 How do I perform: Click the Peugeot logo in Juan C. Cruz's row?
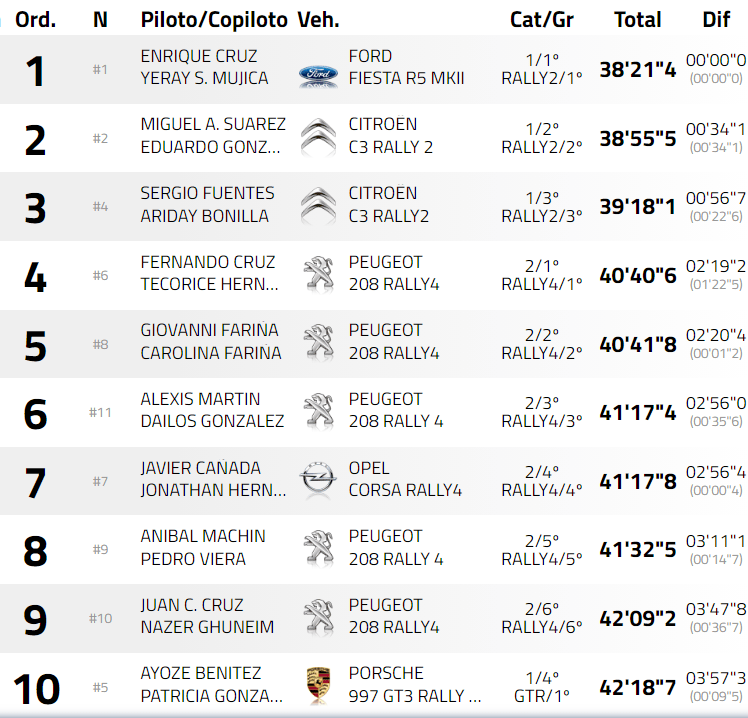pos(318,617)
